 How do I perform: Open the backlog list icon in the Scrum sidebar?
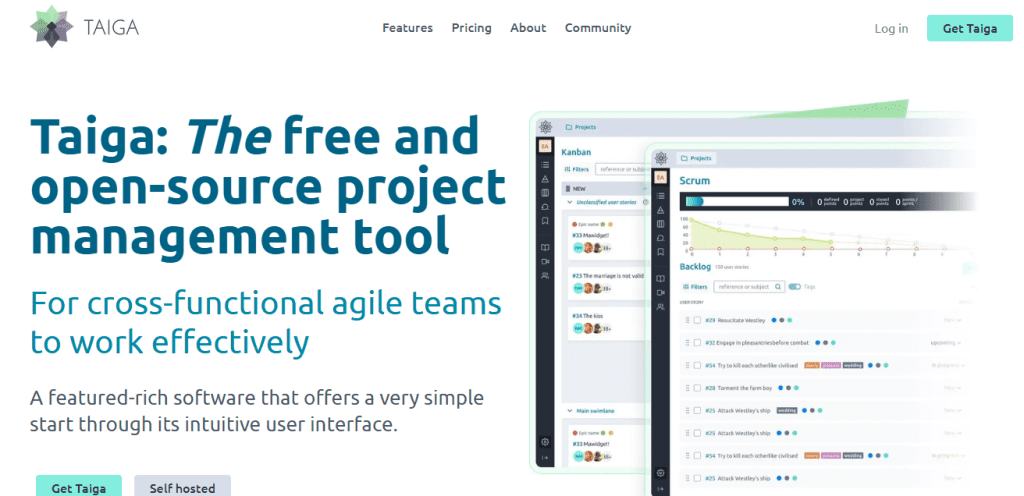coord(660,196)
